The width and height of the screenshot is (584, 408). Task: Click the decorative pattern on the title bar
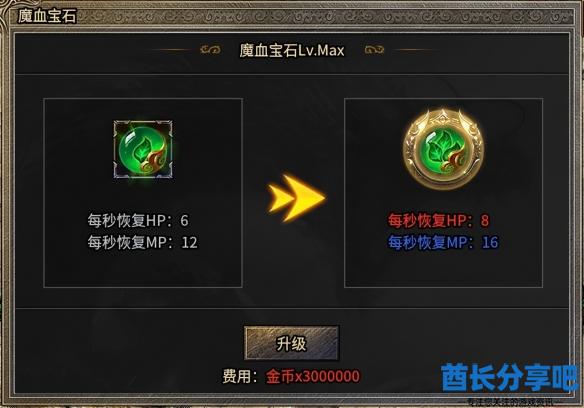(324, 17)
